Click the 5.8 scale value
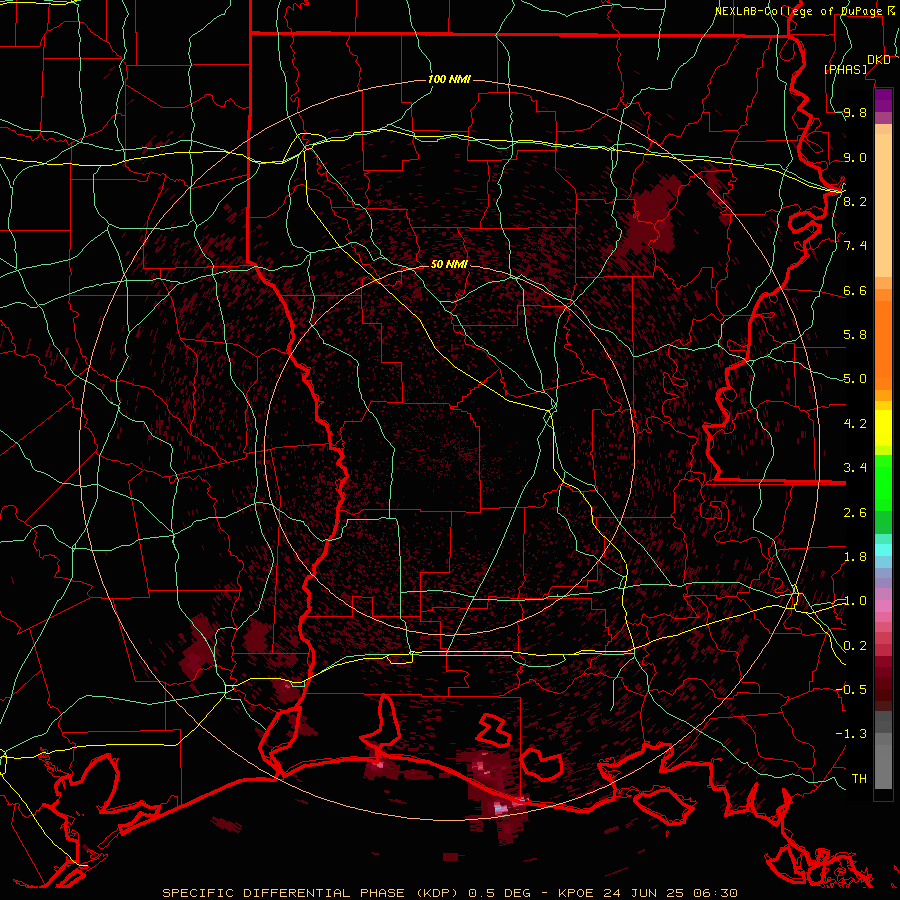Screen dimensions: 900x900 pyautogui.click(x=855, y=335)
